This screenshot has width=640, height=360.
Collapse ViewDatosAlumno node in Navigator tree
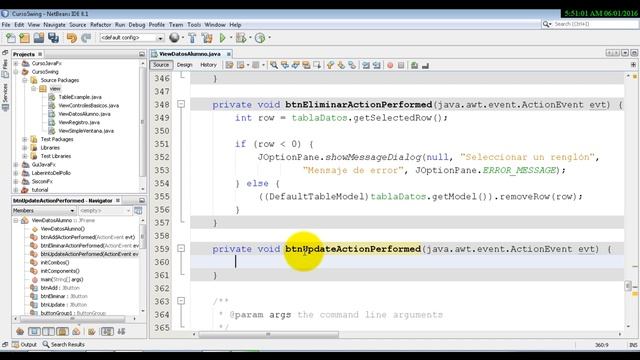[x=16, y=220]
